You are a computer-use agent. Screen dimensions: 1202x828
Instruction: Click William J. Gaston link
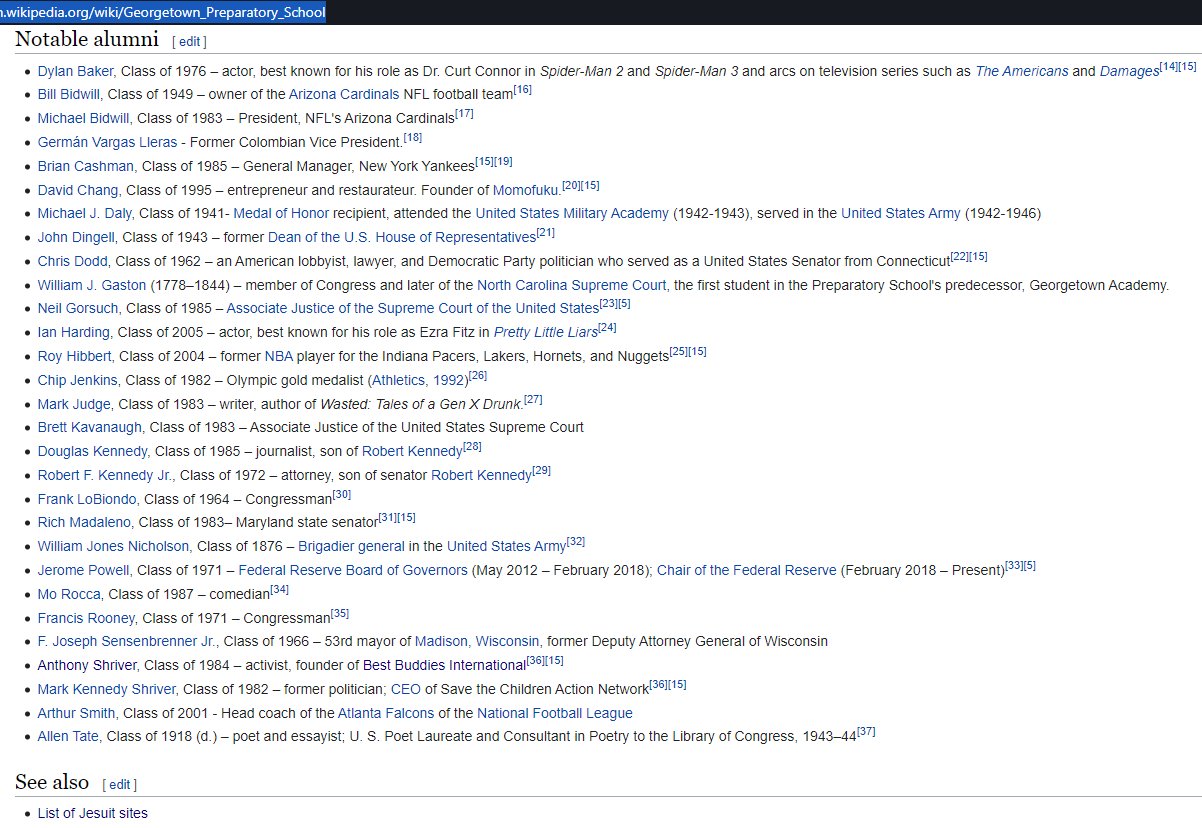92,285
